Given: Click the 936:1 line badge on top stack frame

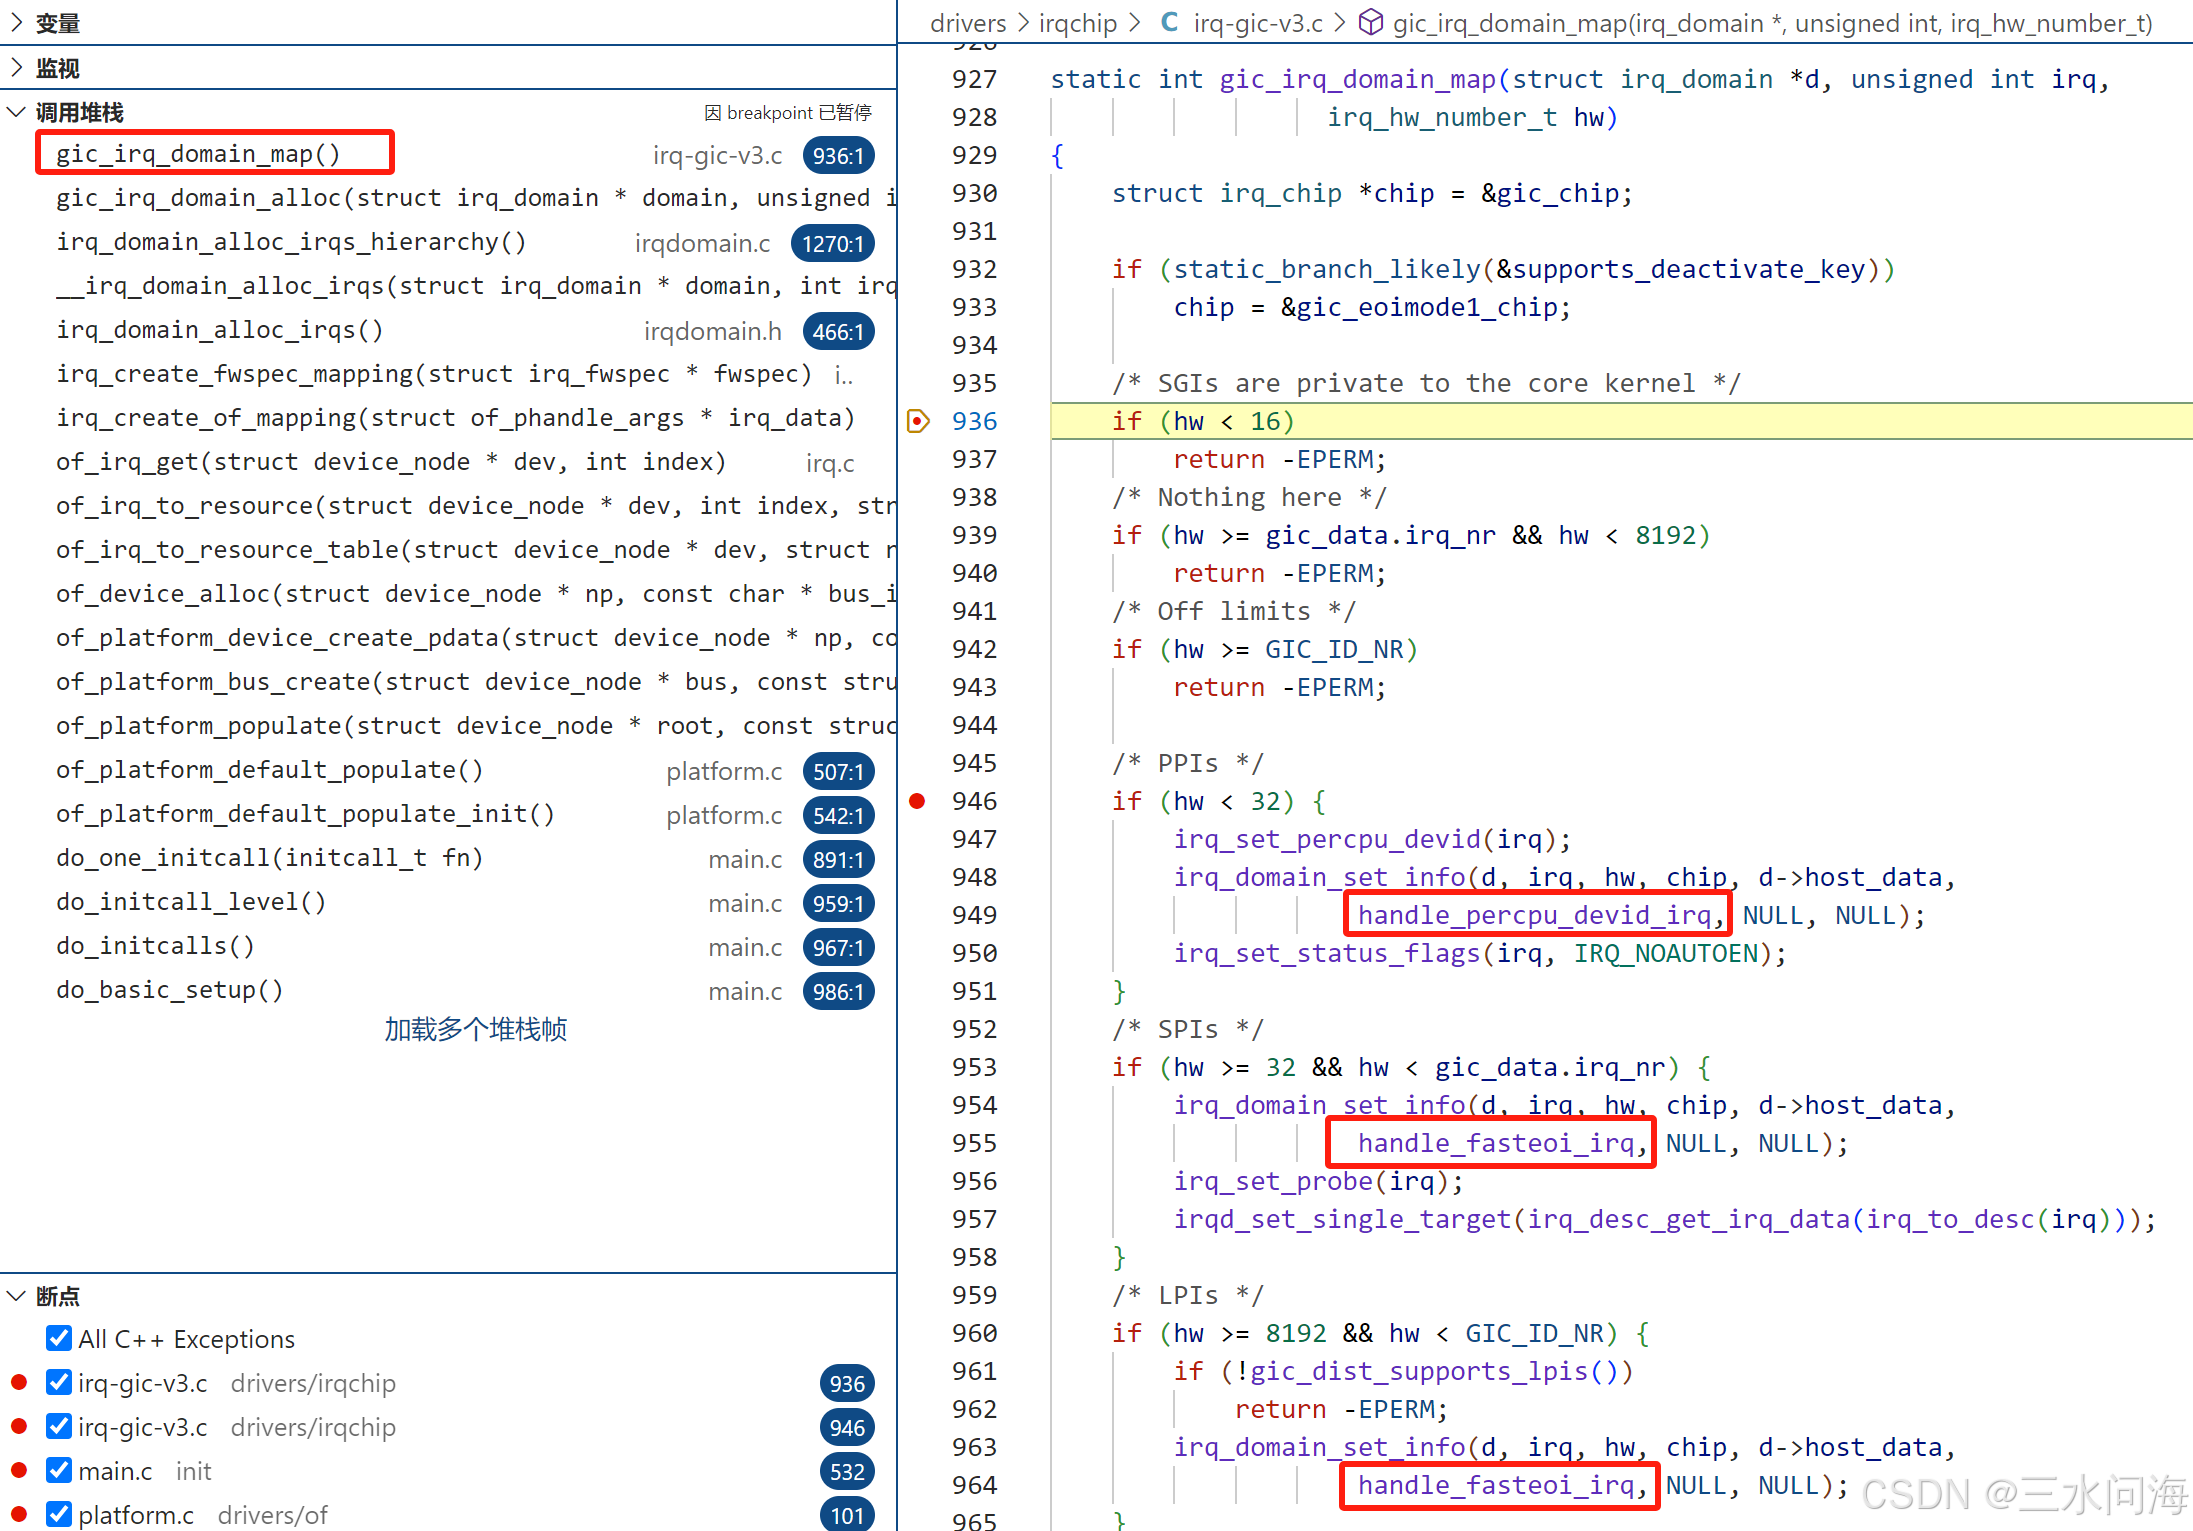Looking at the screenshot, I should coord(838,156).
